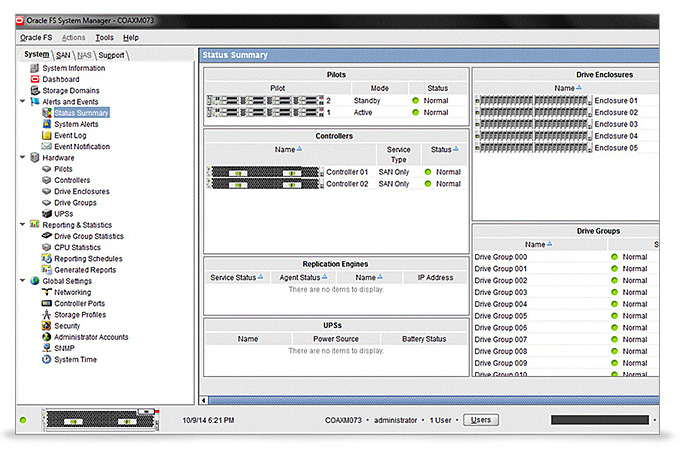Sort Drive Enclosures by Name arrow

[579, 88]
